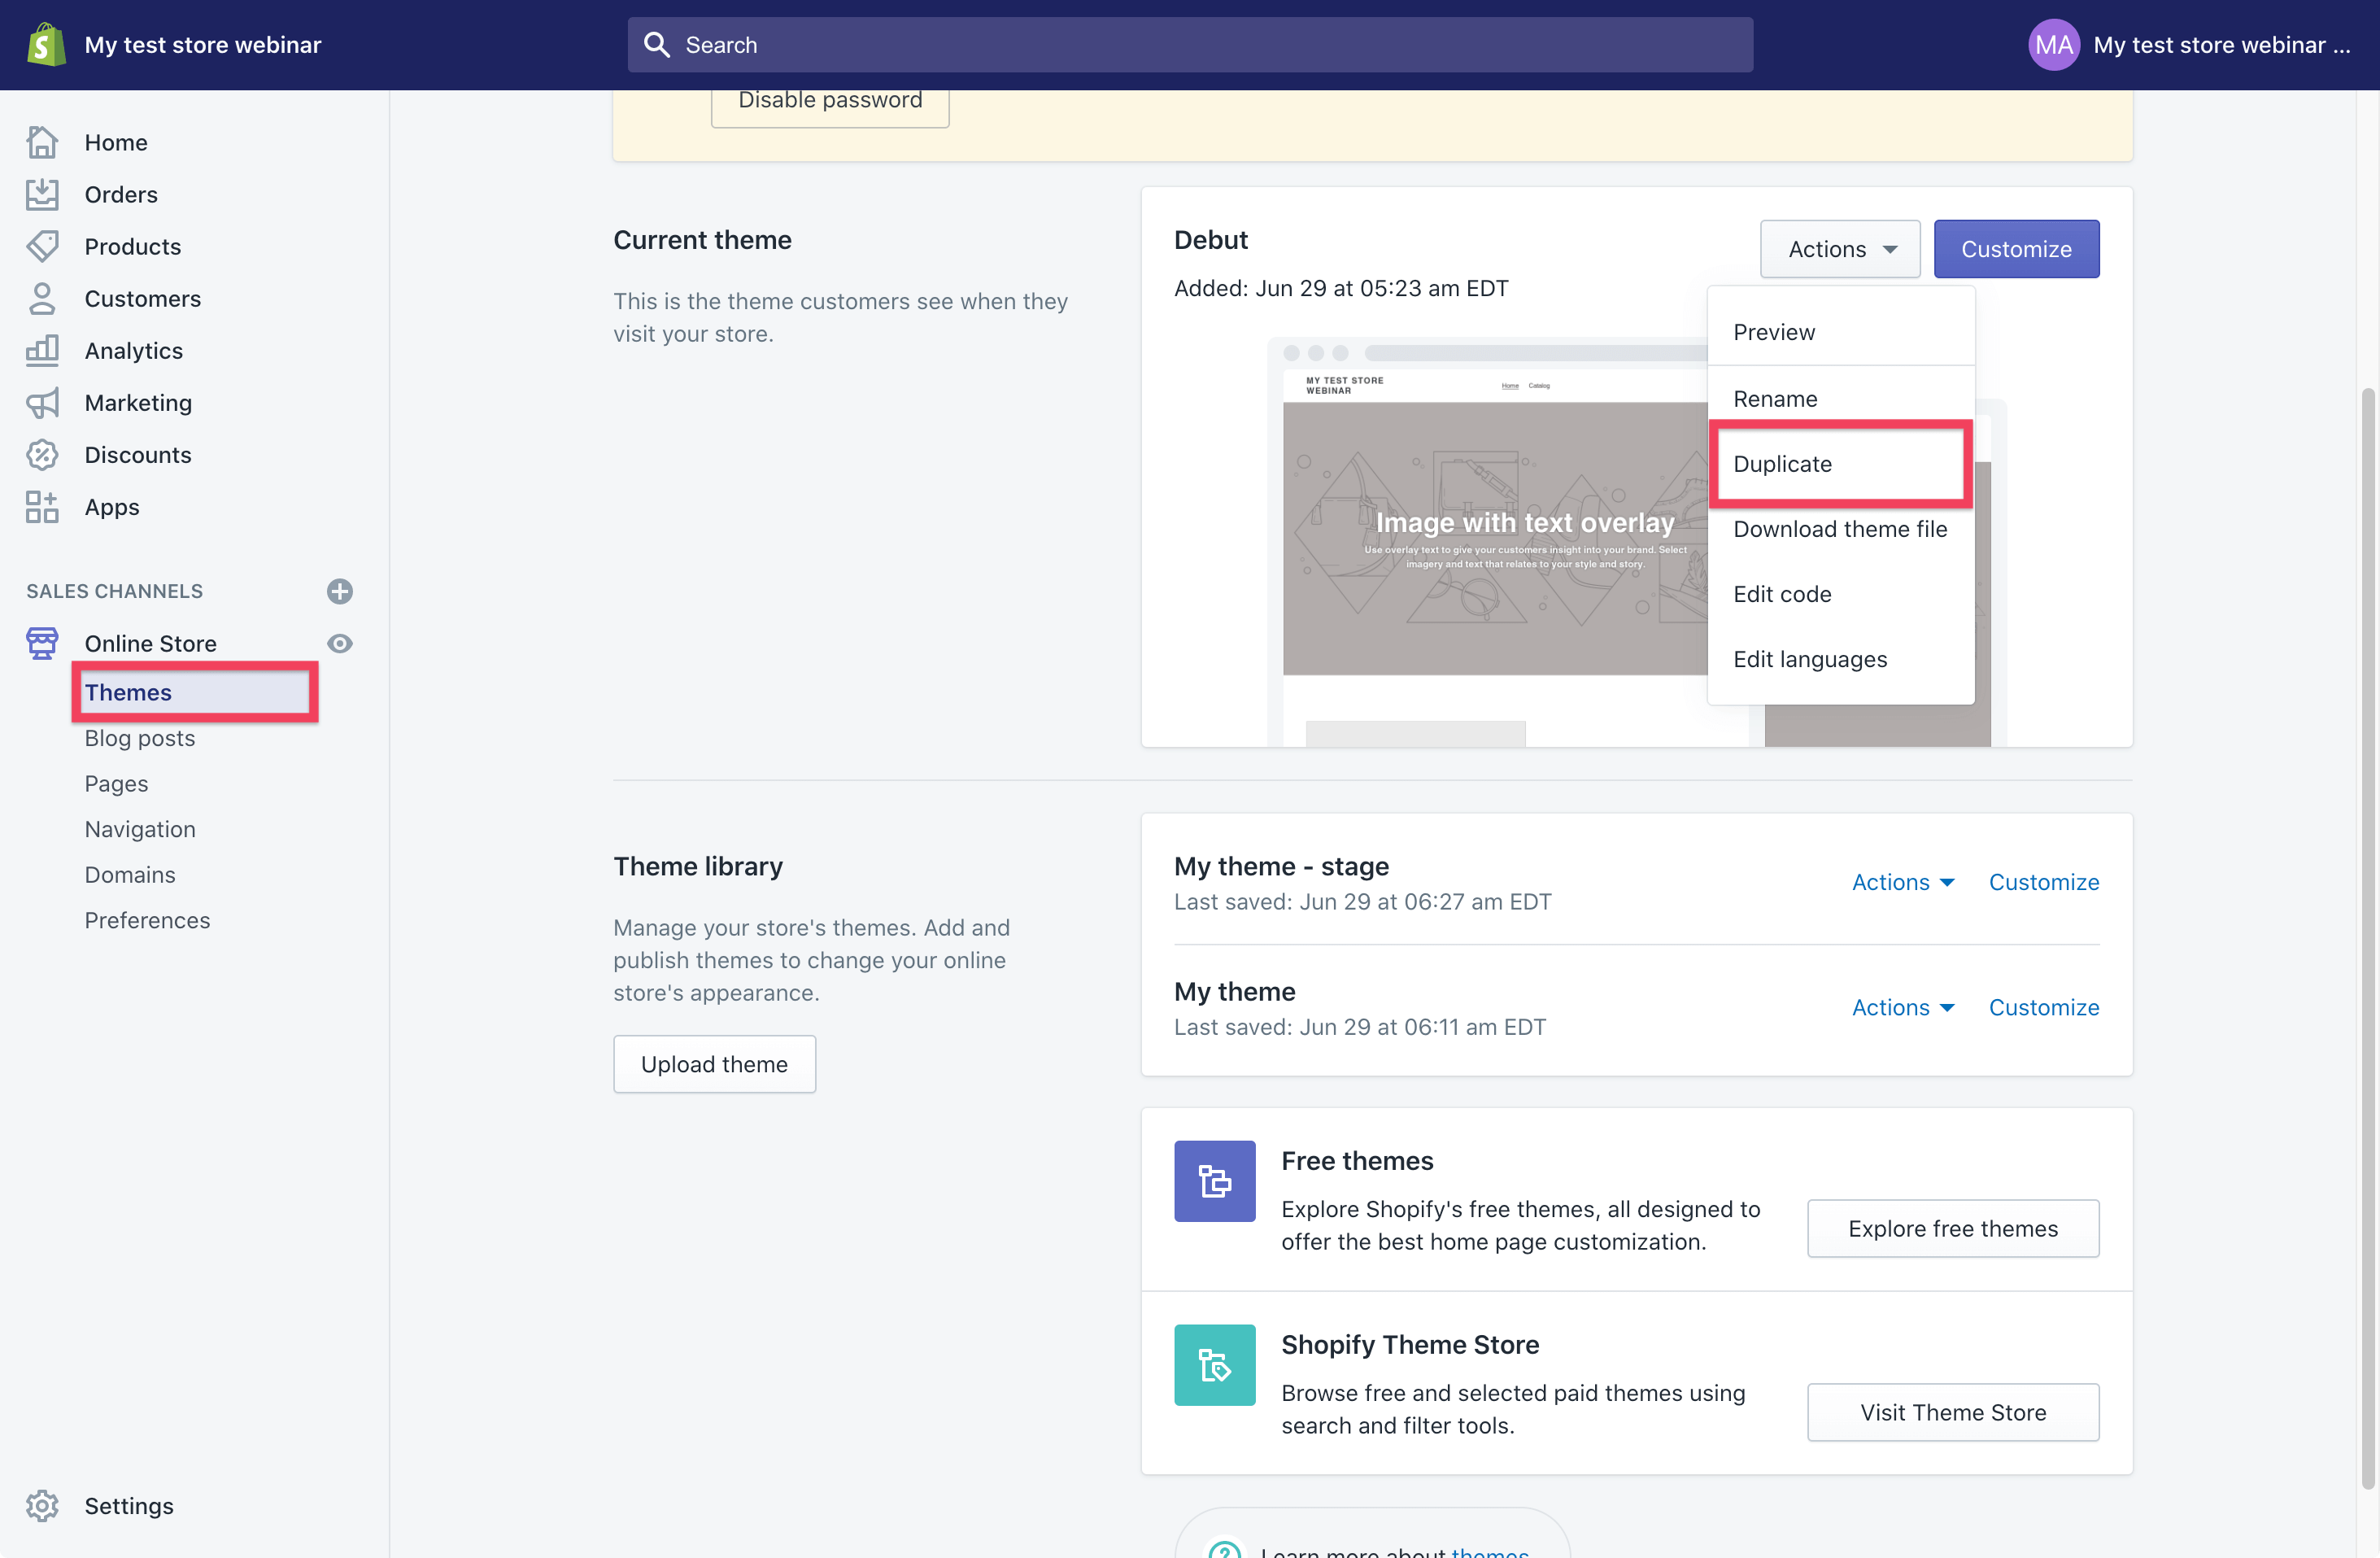Screen dimensions: 2380x1558
Task: Select Edit languages from the menu
Action: [1840, 658]
